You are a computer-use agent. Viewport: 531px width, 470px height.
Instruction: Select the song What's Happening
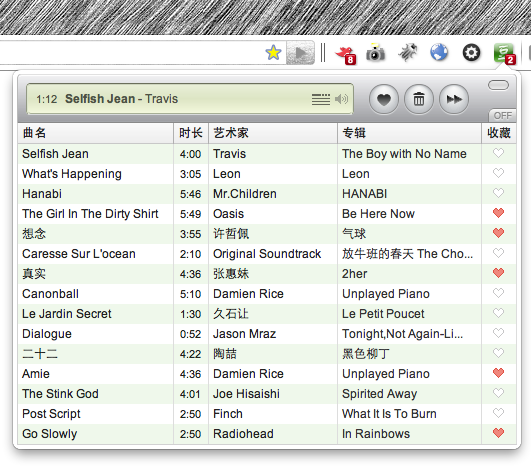click(267, 174)
